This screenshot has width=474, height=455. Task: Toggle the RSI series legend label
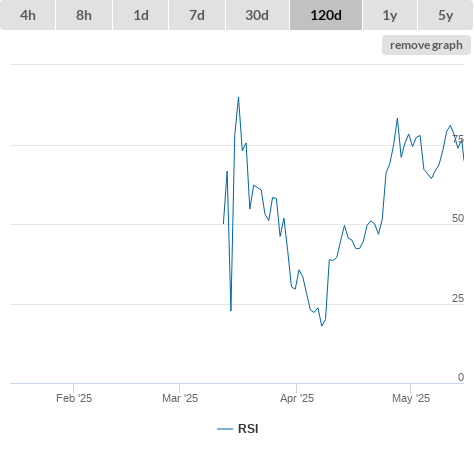248,429
